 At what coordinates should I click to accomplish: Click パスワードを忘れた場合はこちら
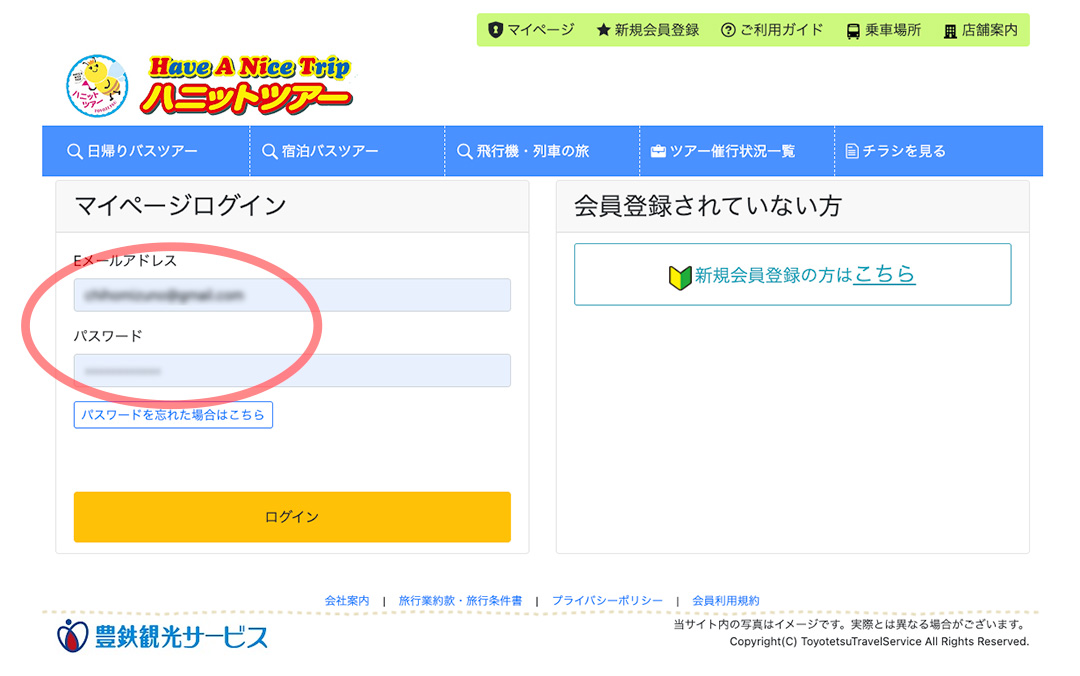(172, 415)
